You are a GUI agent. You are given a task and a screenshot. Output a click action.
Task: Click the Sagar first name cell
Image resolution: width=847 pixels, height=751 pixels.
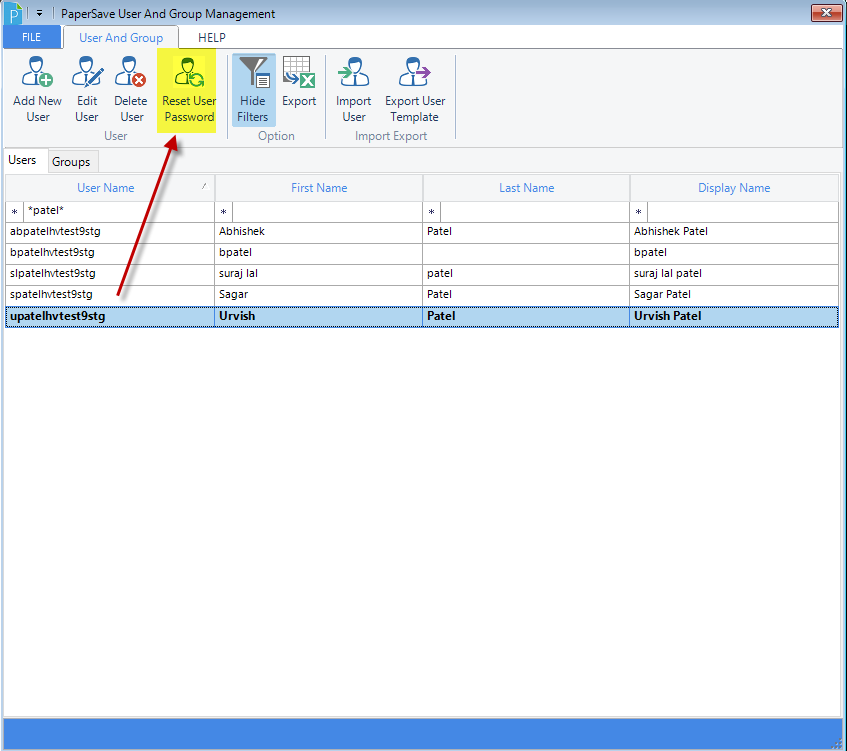(x=319, y=296)
